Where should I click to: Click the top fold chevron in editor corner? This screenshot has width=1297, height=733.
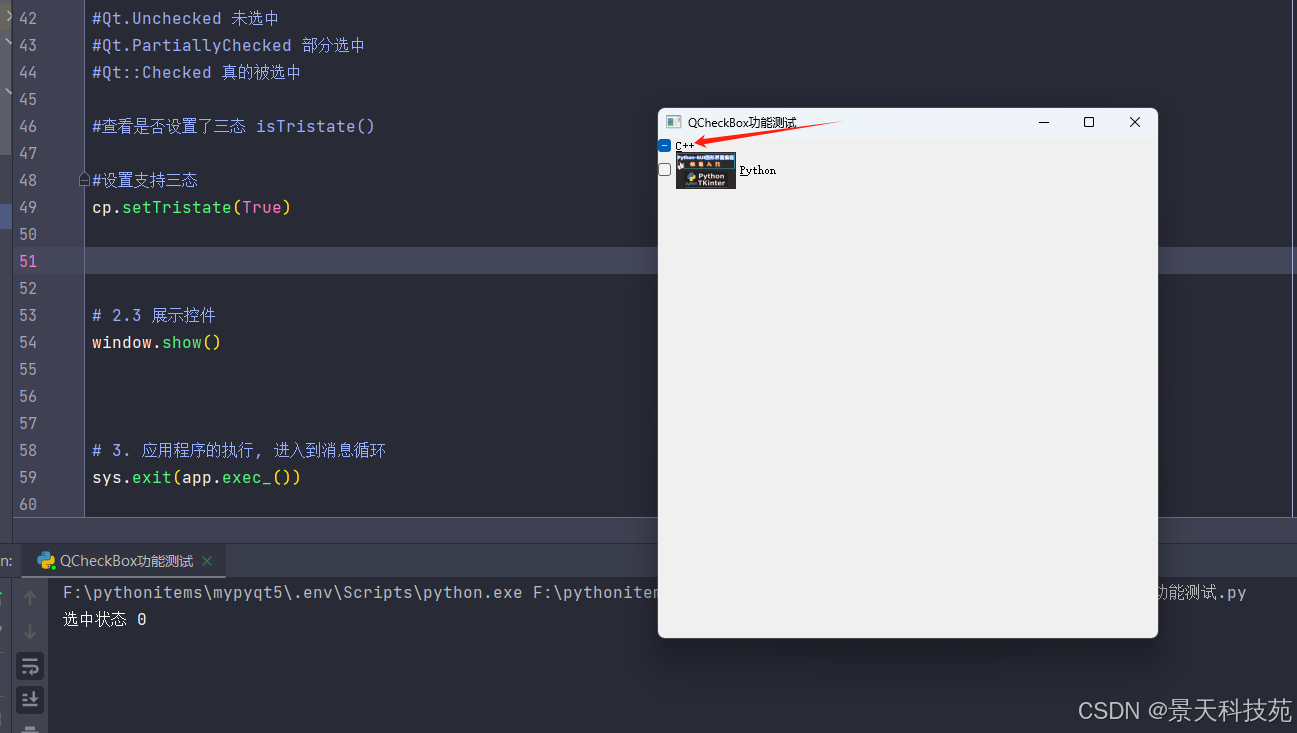[8, 17]
